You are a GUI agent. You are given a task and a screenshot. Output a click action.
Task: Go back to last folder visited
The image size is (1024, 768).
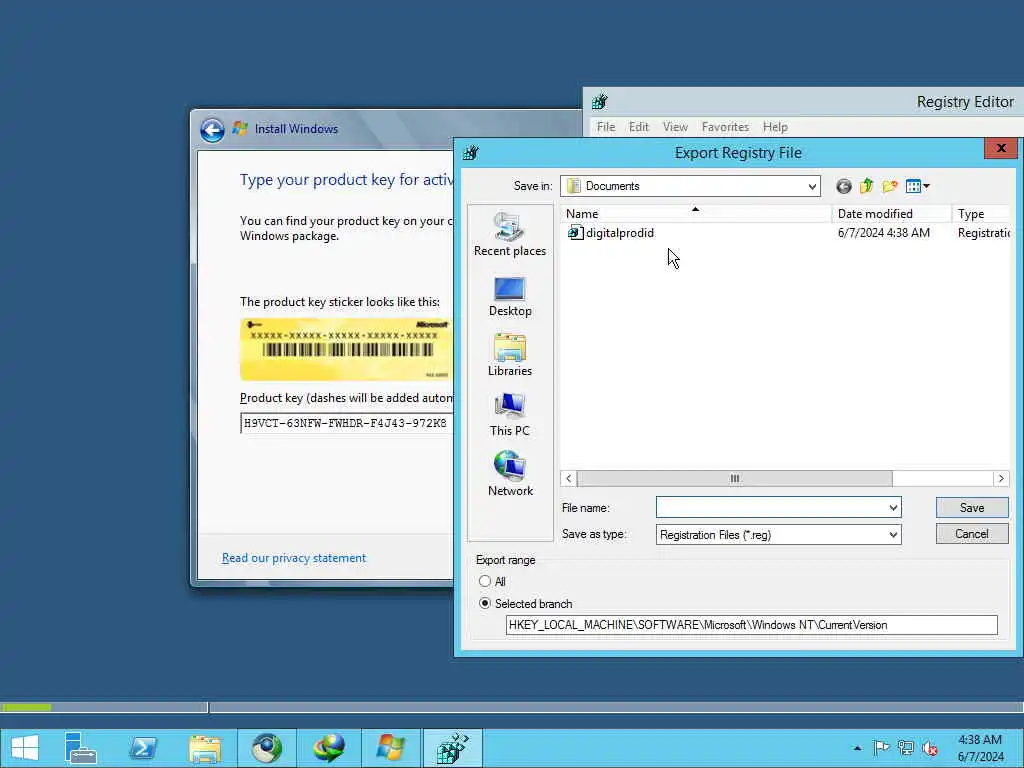tap(844, 187)
